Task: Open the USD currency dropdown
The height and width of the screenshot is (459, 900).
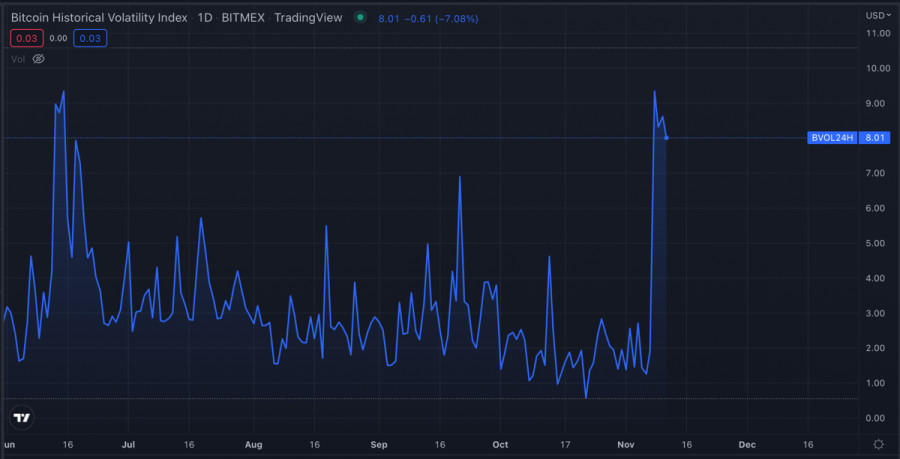Action: pos(876,15)
